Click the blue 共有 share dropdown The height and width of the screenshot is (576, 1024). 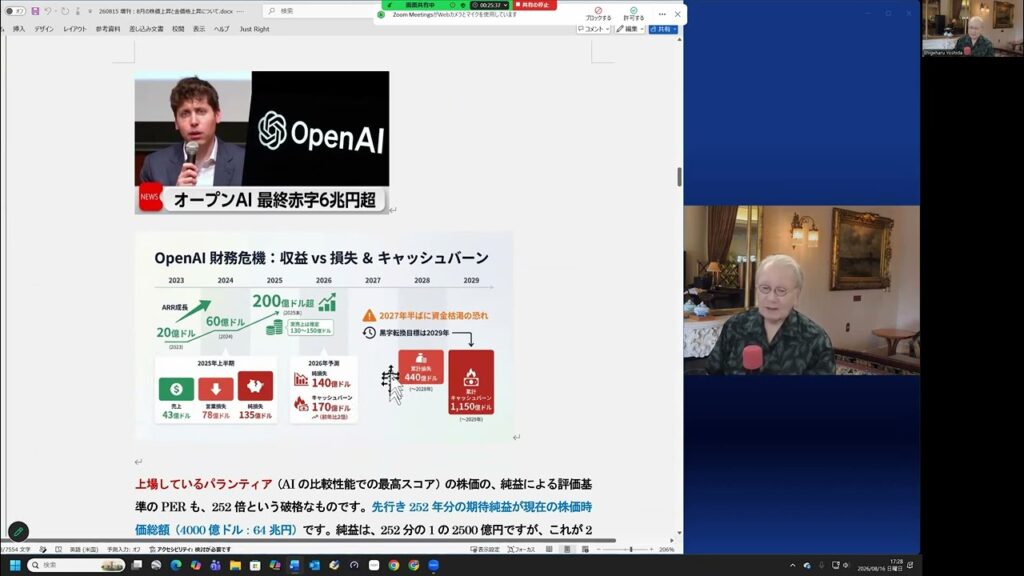click(x=663, y=29)
